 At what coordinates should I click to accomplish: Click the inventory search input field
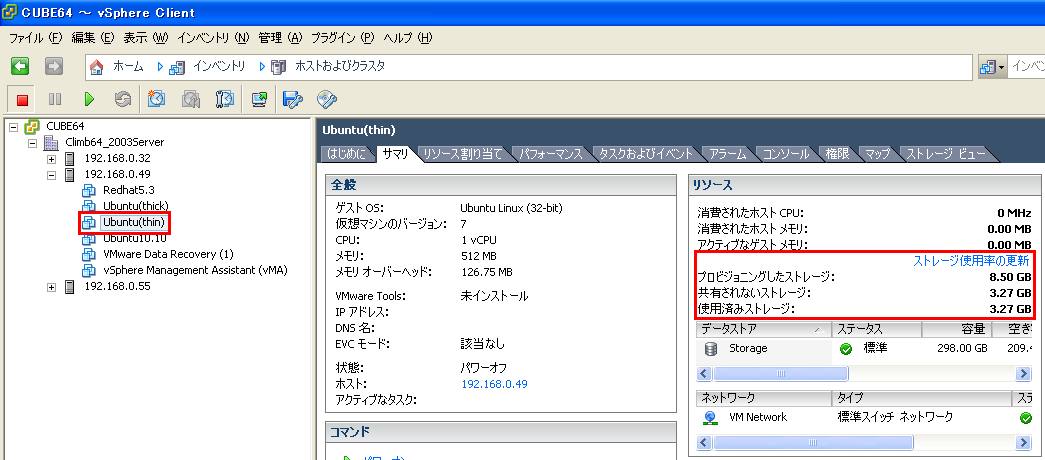1027,67
